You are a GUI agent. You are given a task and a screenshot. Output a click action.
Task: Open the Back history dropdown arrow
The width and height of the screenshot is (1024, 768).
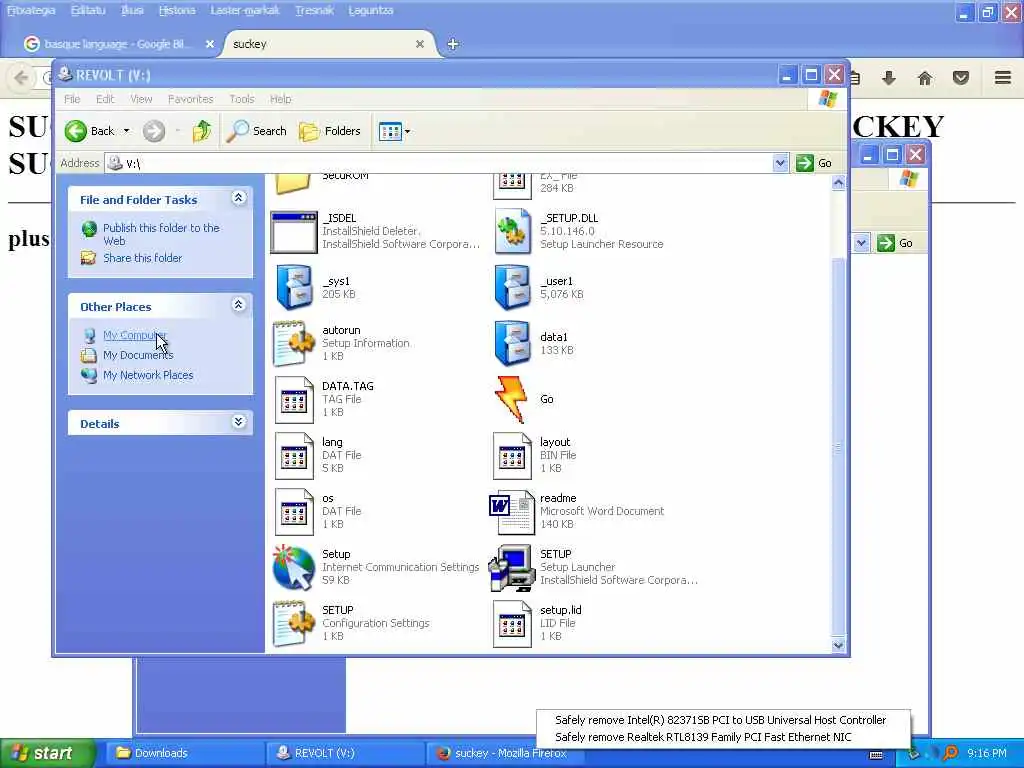(x=127, y=131)
